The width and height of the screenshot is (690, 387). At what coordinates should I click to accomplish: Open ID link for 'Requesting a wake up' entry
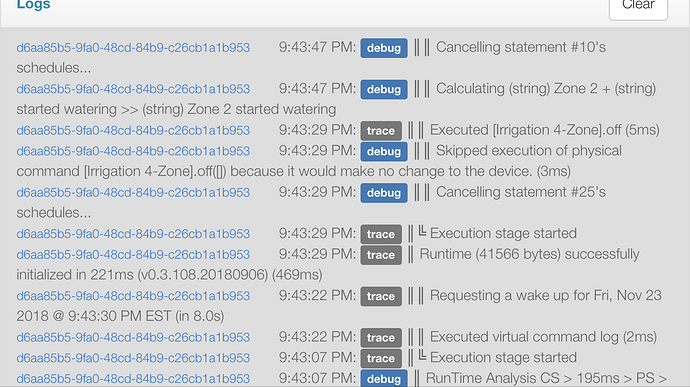(133, 296)
